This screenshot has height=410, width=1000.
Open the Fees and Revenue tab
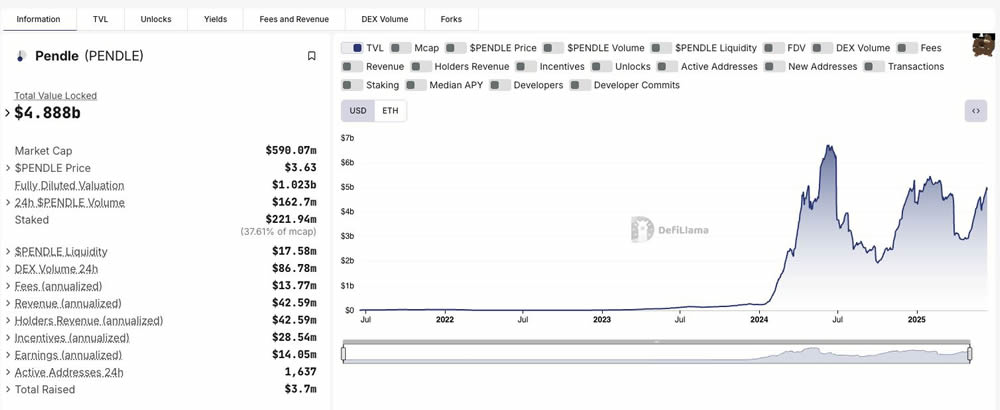pos(294,19)
